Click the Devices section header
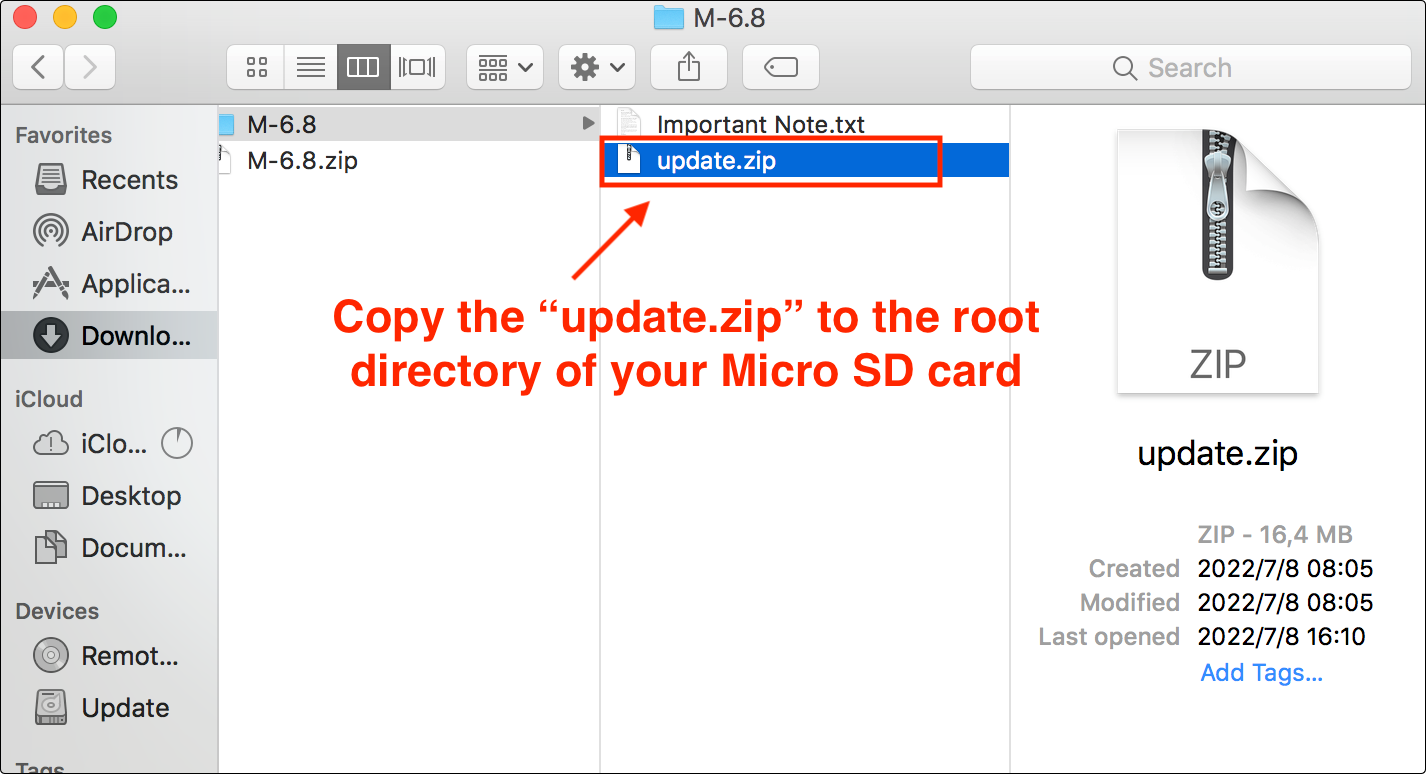The image size is (1426, 774). (57, 611)
